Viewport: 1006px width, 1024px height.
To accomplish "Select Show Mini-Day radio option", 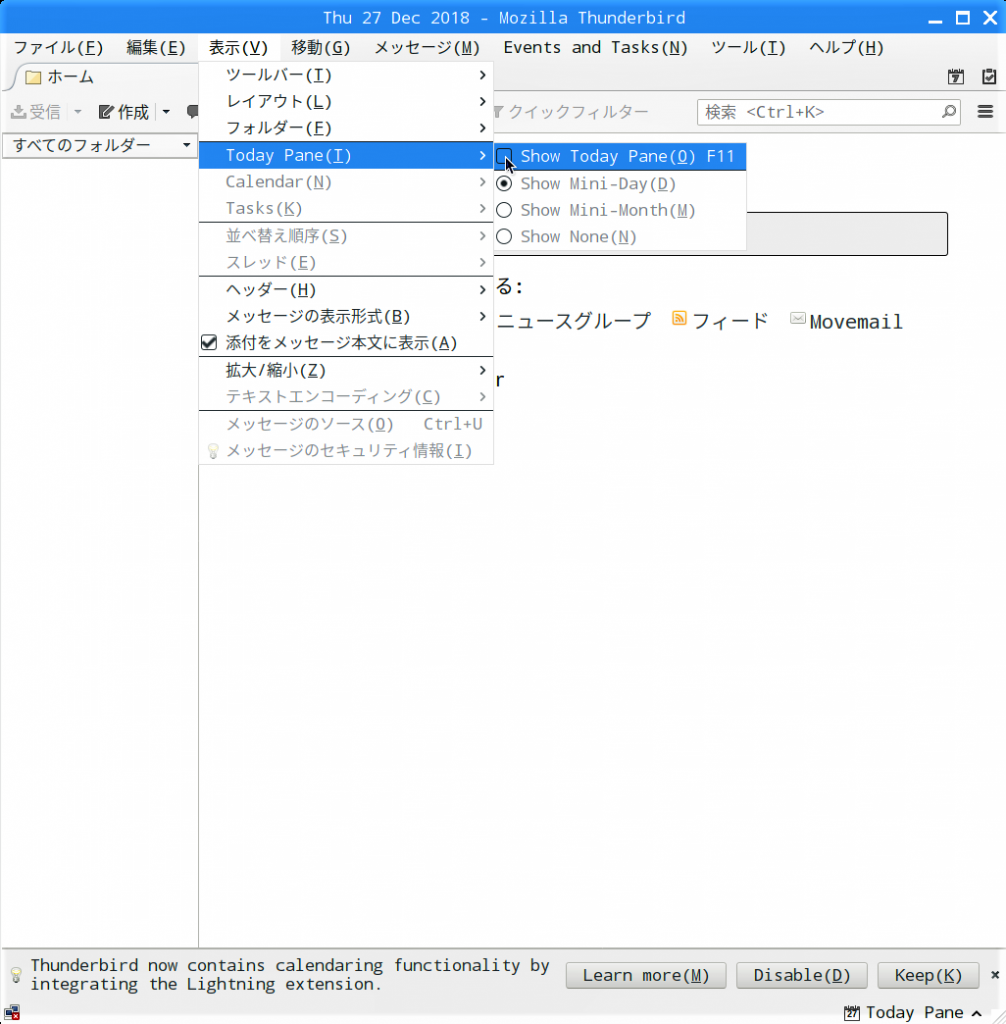I will click(504, 184).
